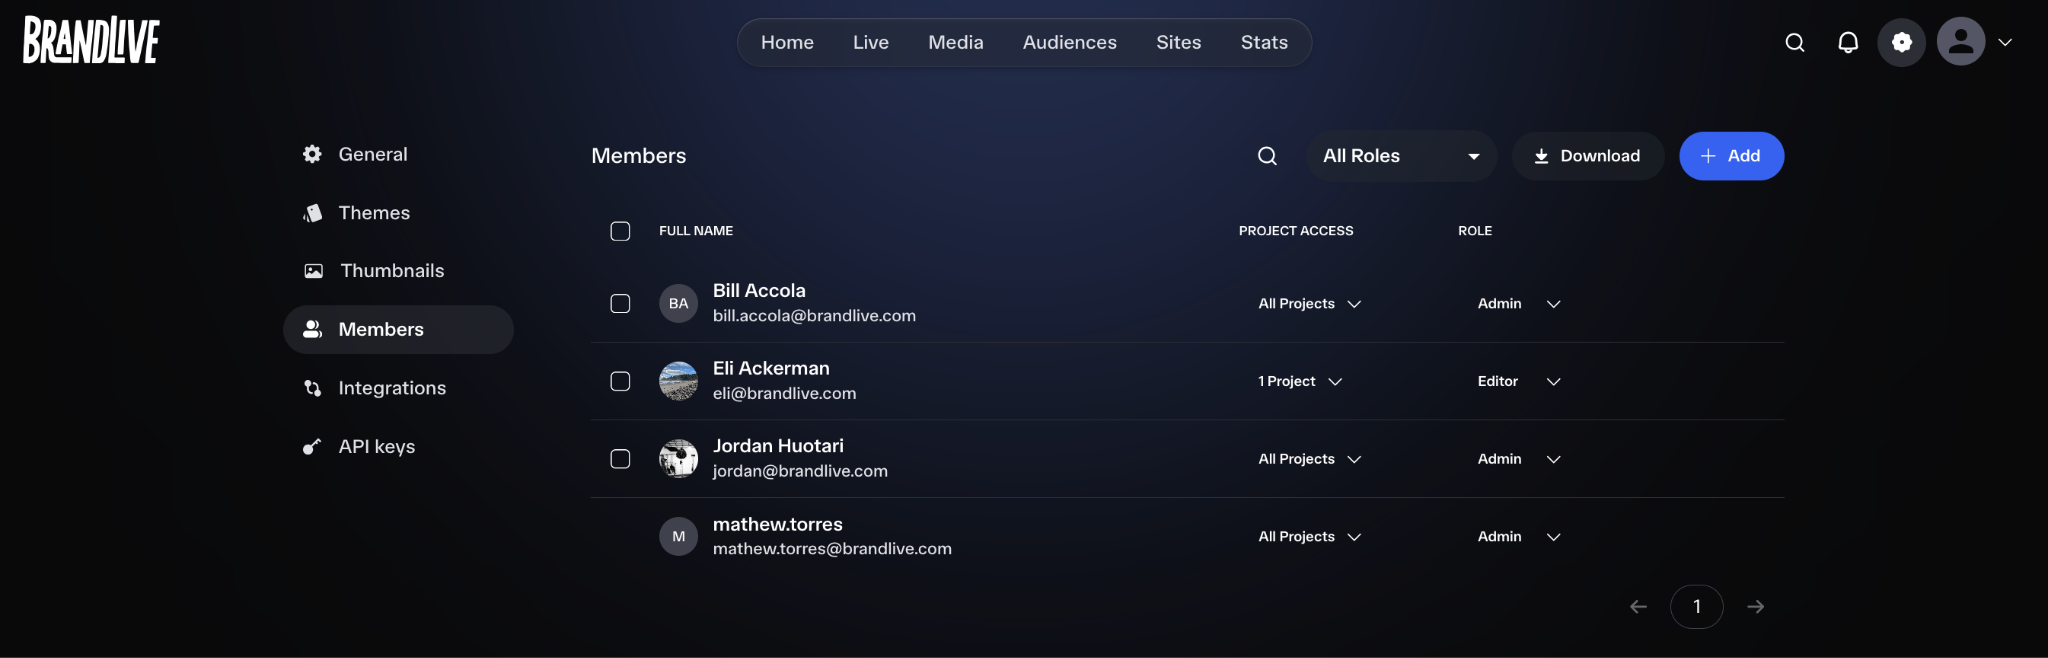The height and width of the screenshot is (658, 2048).
Task: Click email mathew.torres@brandlive.com
Action: [832, 549]
